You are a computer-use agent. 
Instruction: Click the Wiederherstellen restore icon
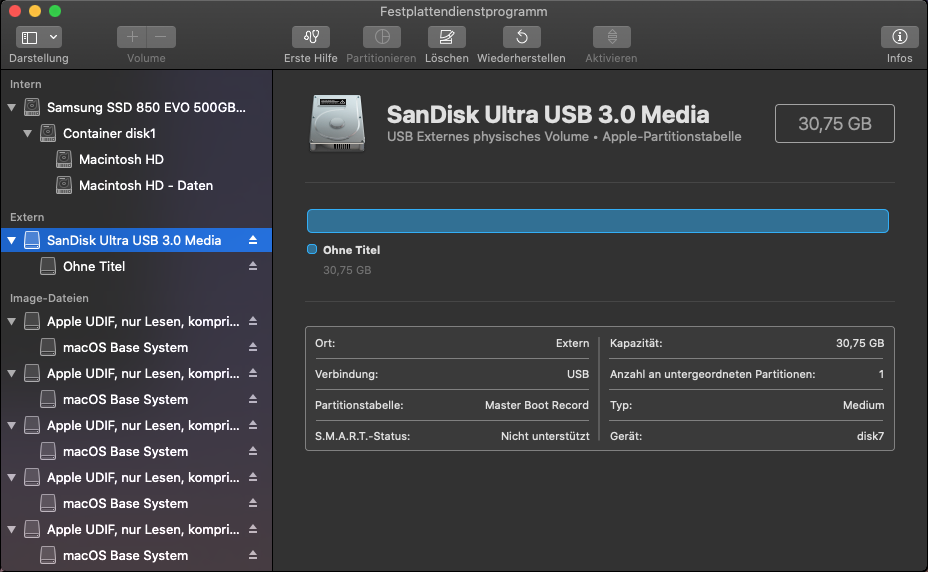click(x=521, y=37)
